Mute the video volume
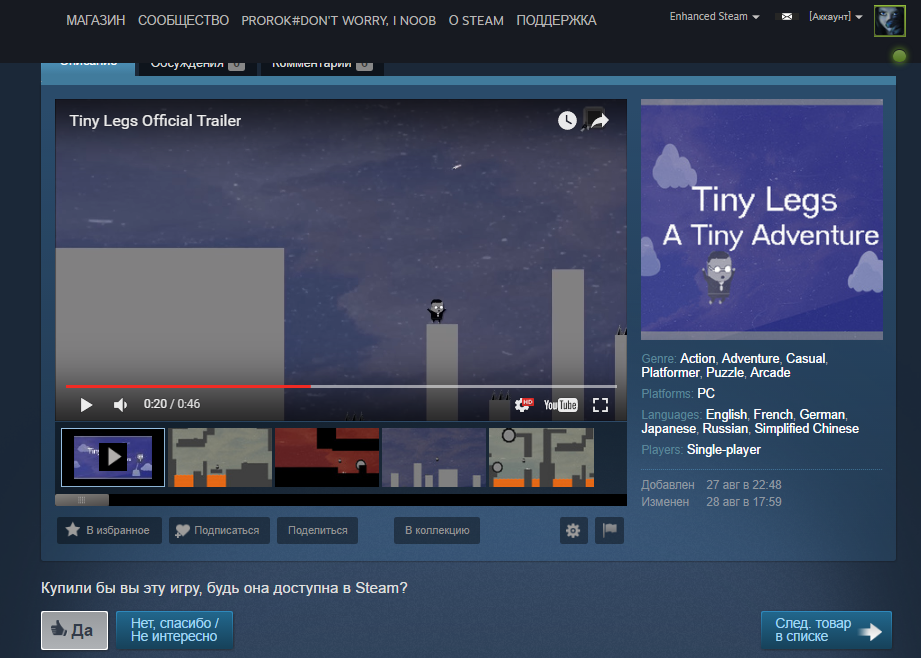The height and width of the screenshot is (658, 921). tap(120, 405)
